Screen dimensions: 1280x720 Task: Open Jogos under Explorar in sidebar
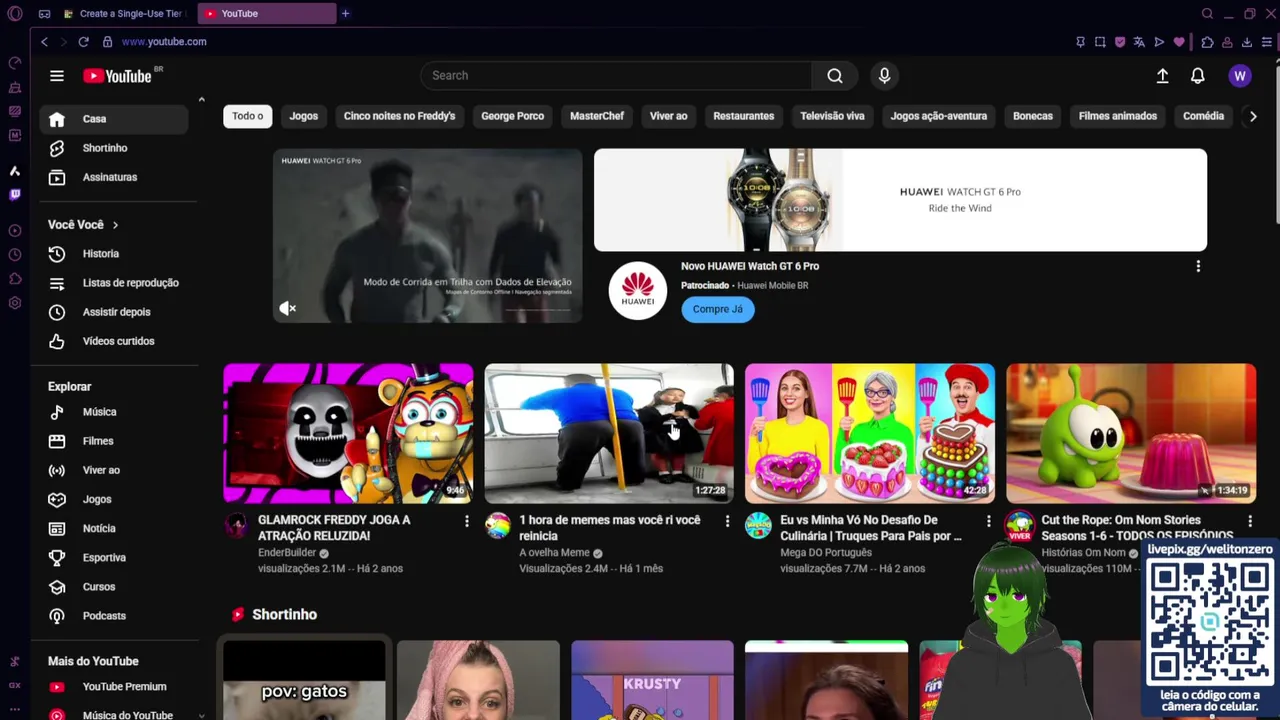click(114, 499)
